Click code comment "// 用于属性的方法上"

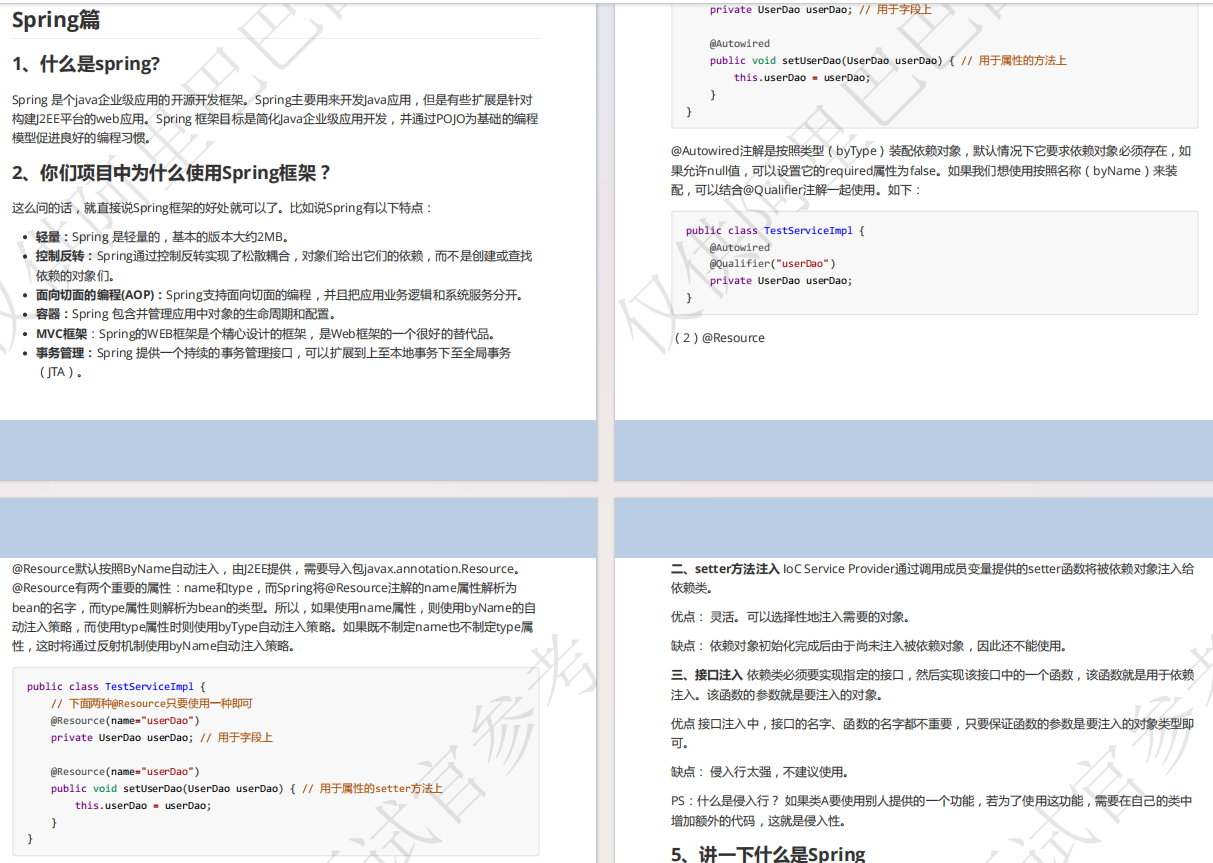click(x=1013, y=60)
